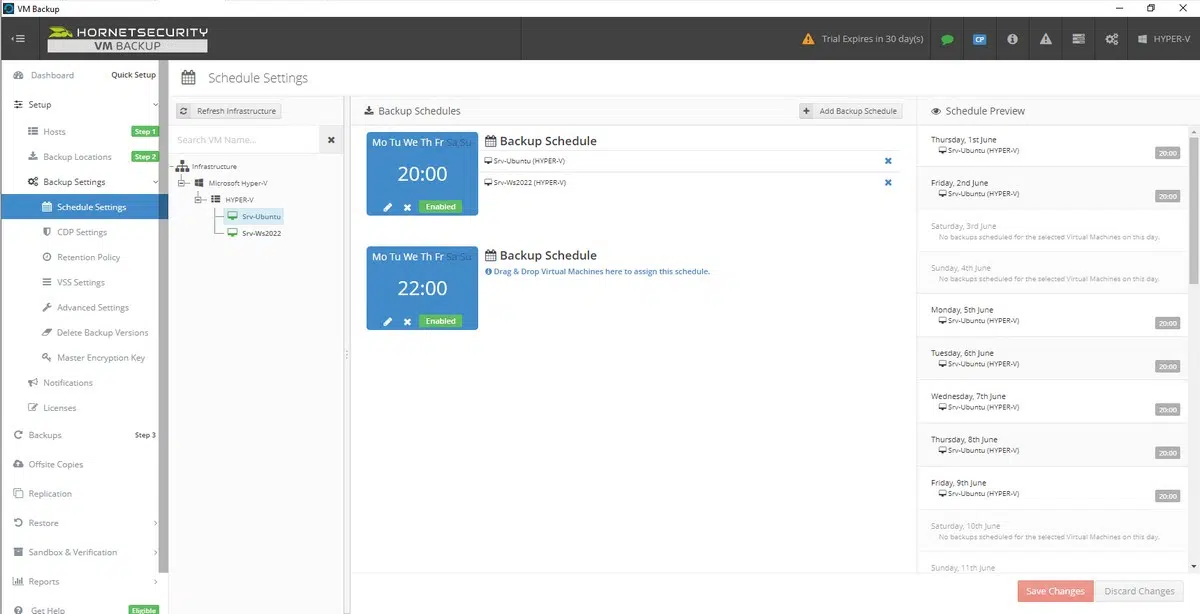Click the Trial Expires in 30 day(s) notice
This screenshot has height=614, width=1200.
864,39
